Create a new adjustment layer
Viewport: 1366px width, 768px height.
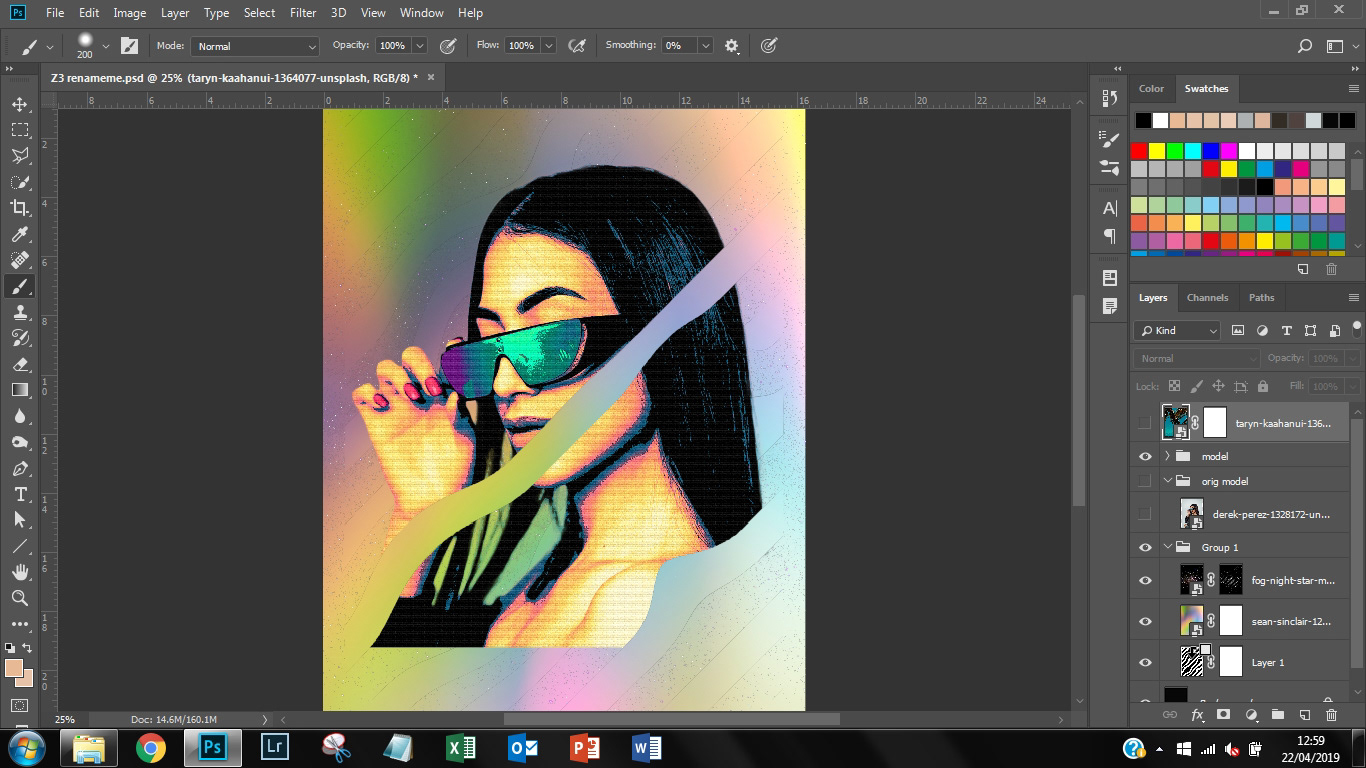click(1251, 715)
